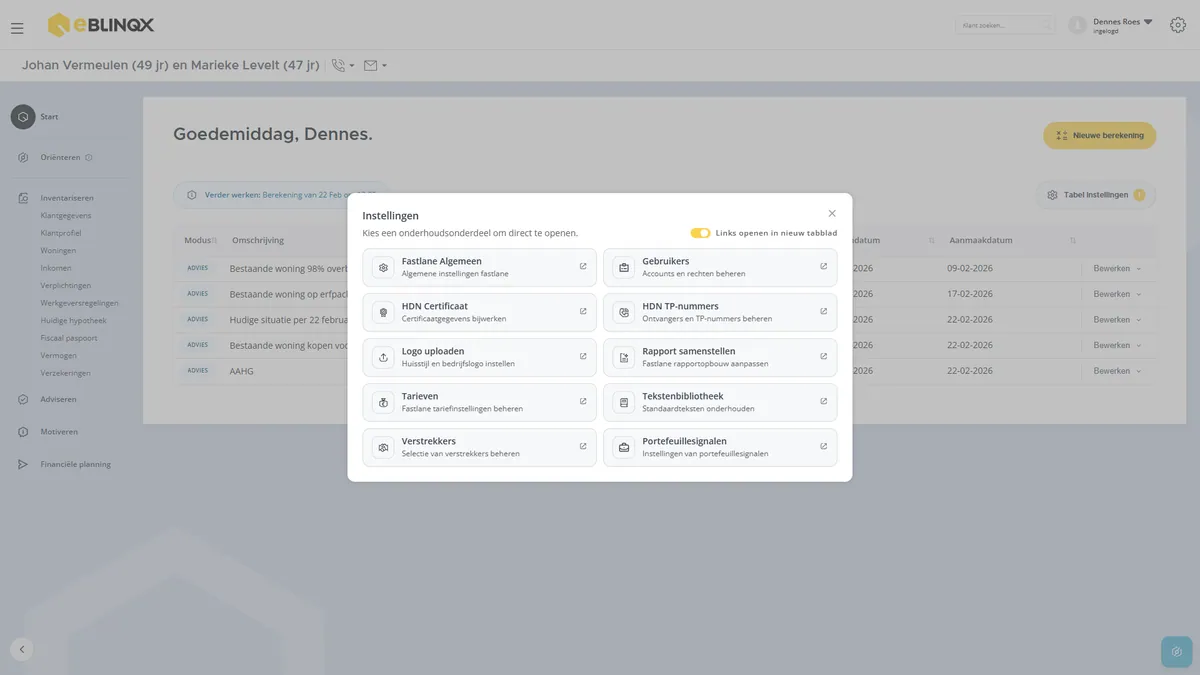Click the Klant zoeken search field
Screen dimensions: 1200x675
(1005, 25)
